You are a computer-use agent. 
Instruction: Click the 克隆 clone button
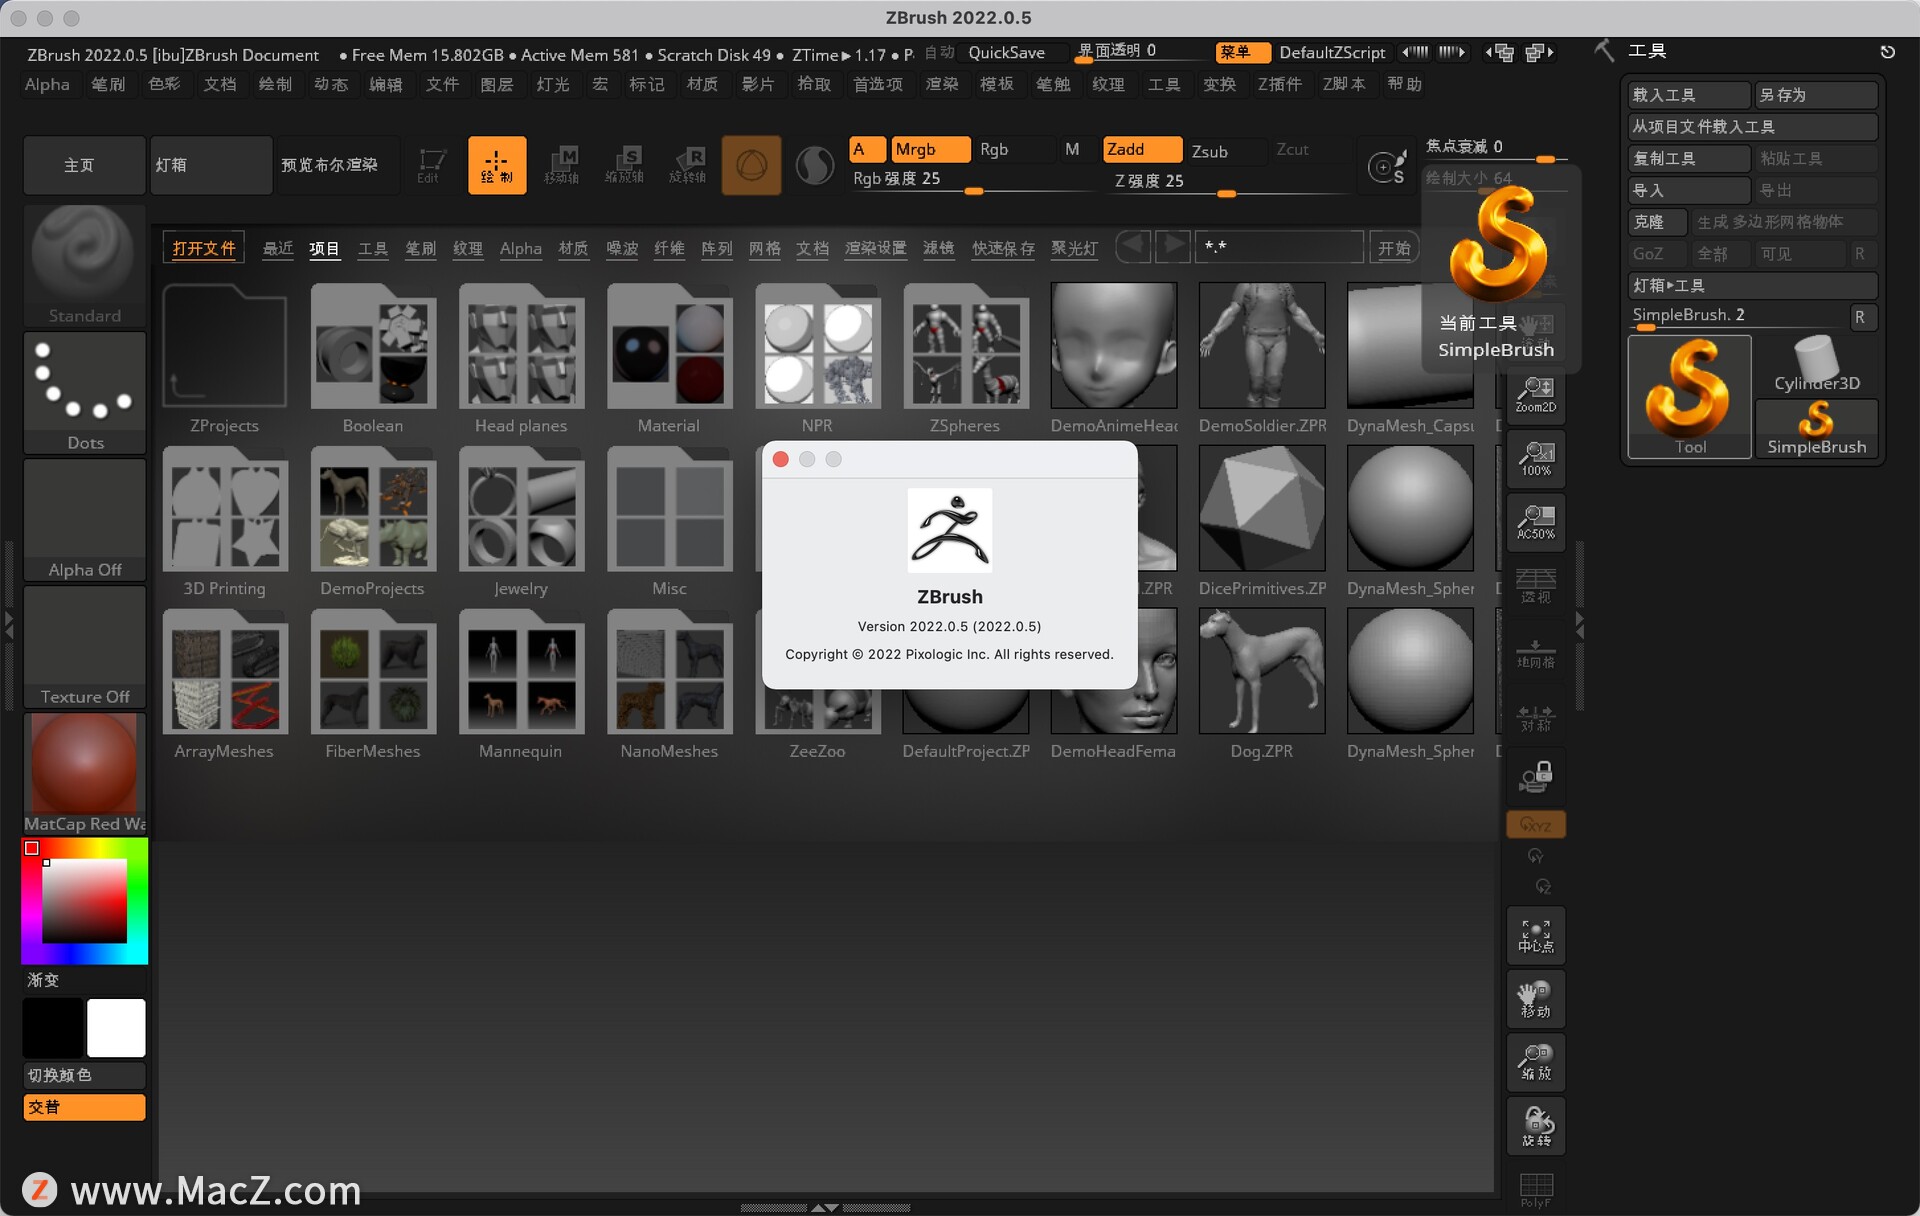[x=1656, y=222]
